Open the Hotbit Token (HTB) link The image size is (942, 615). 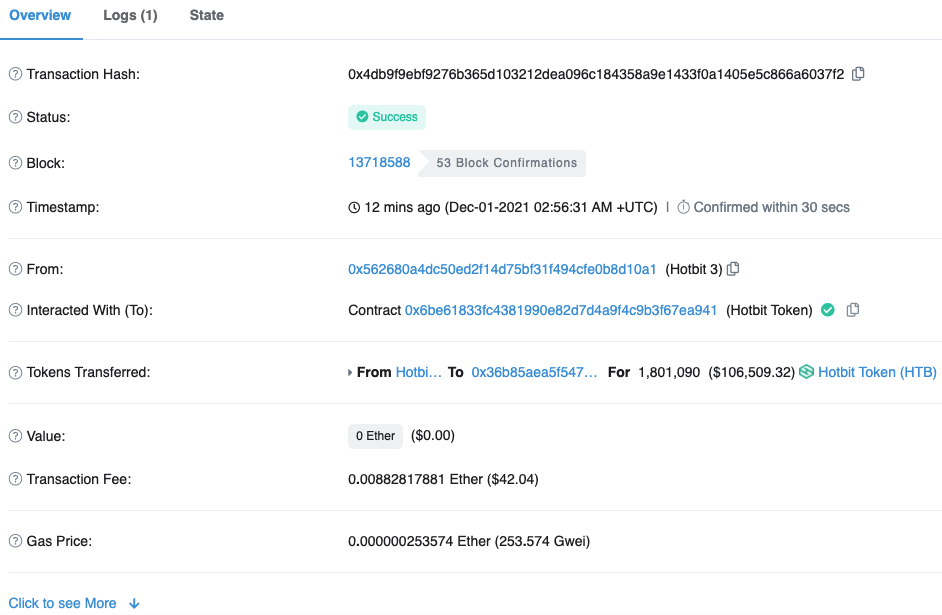(877, 372)
